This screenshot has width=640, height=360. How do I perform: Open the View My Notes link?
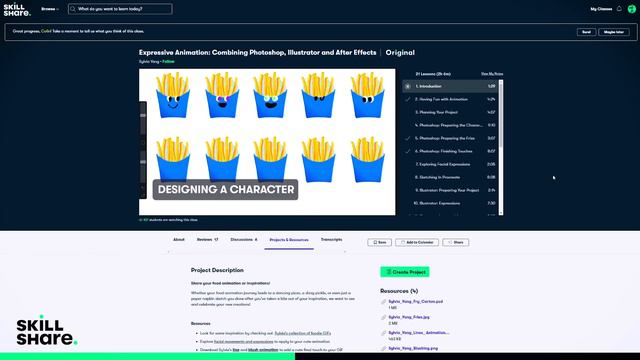pos(492,74)
